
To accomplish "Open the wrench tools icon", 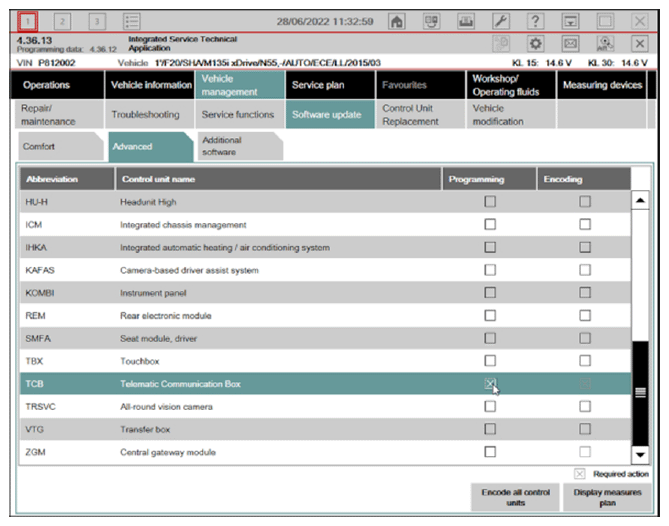I will tap(501, 21).
